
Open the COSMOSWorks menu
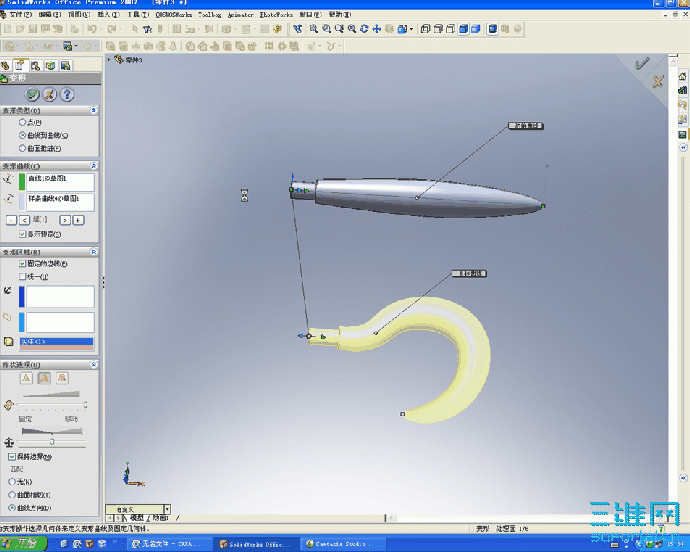click(x=174, y=15)
